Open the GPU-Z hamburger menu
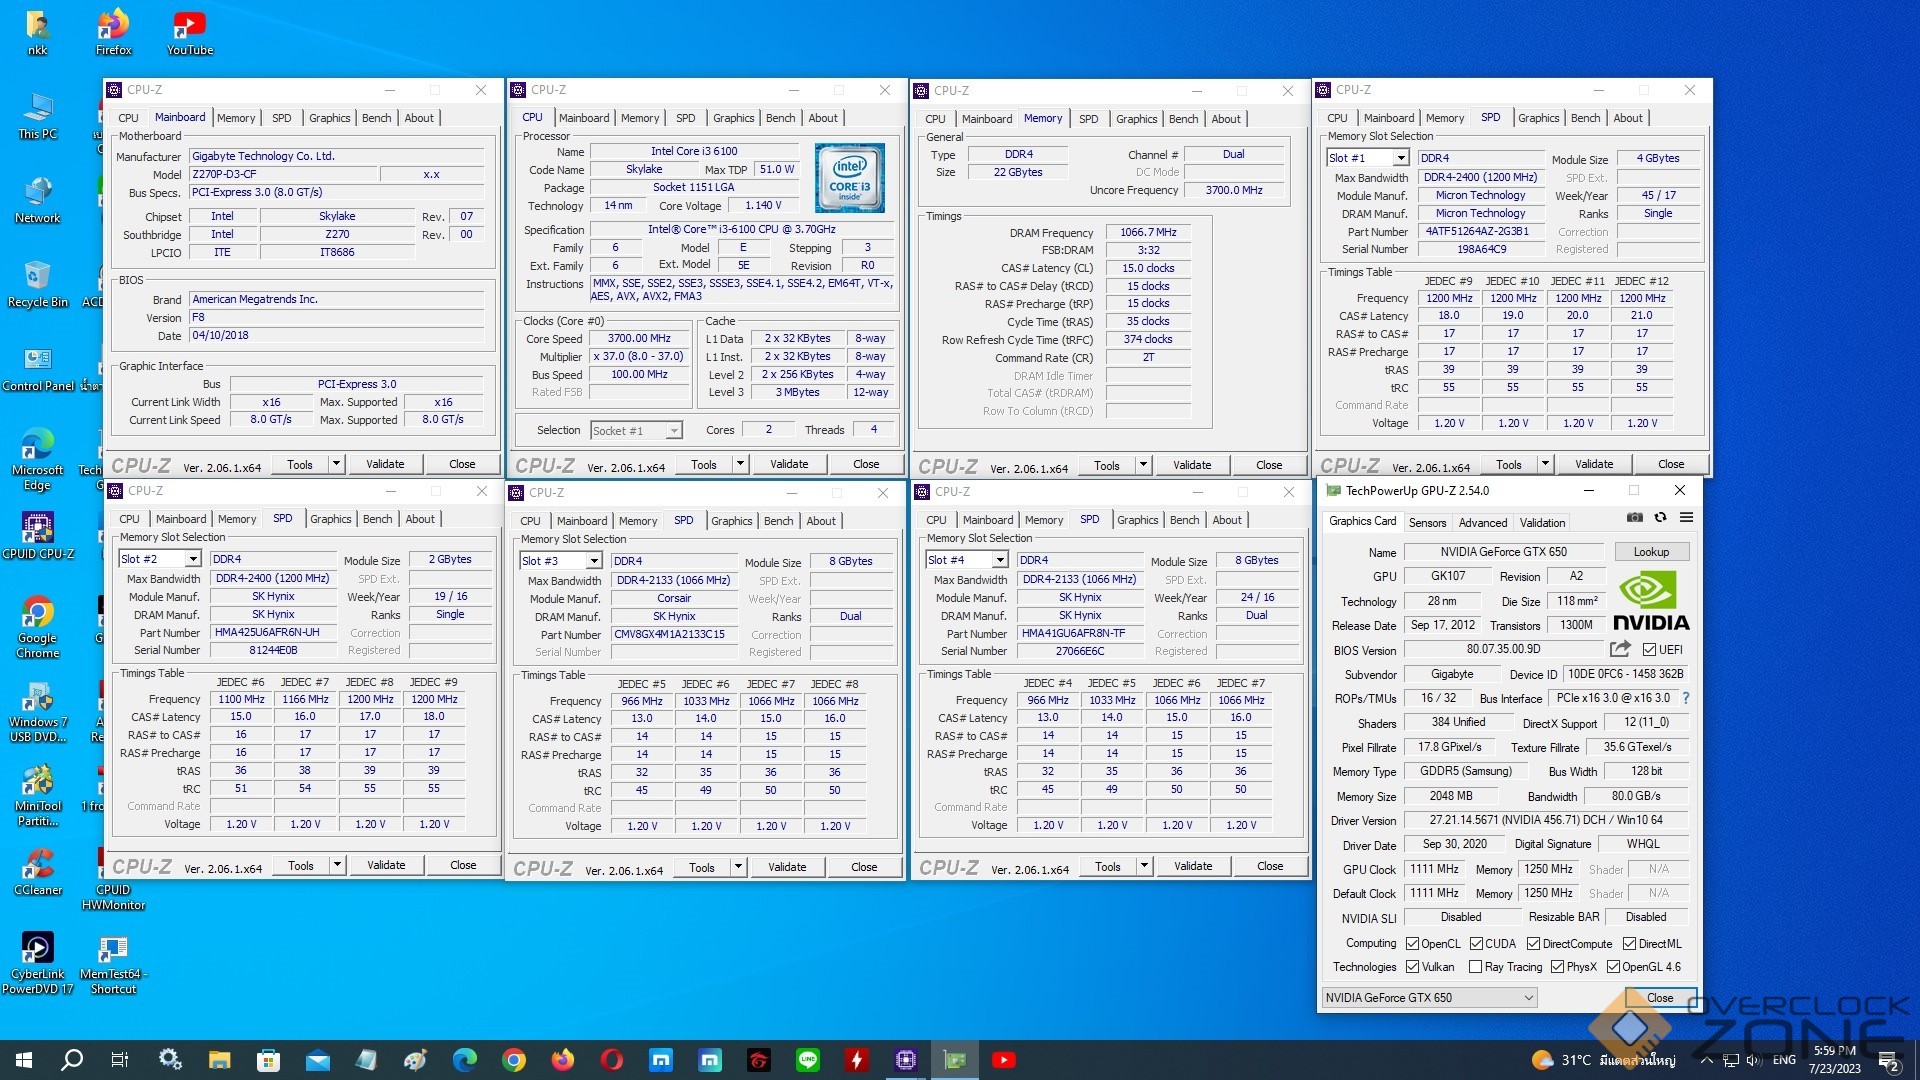This screenshot has width=1920, height=1080. [x=1686, y=518]
